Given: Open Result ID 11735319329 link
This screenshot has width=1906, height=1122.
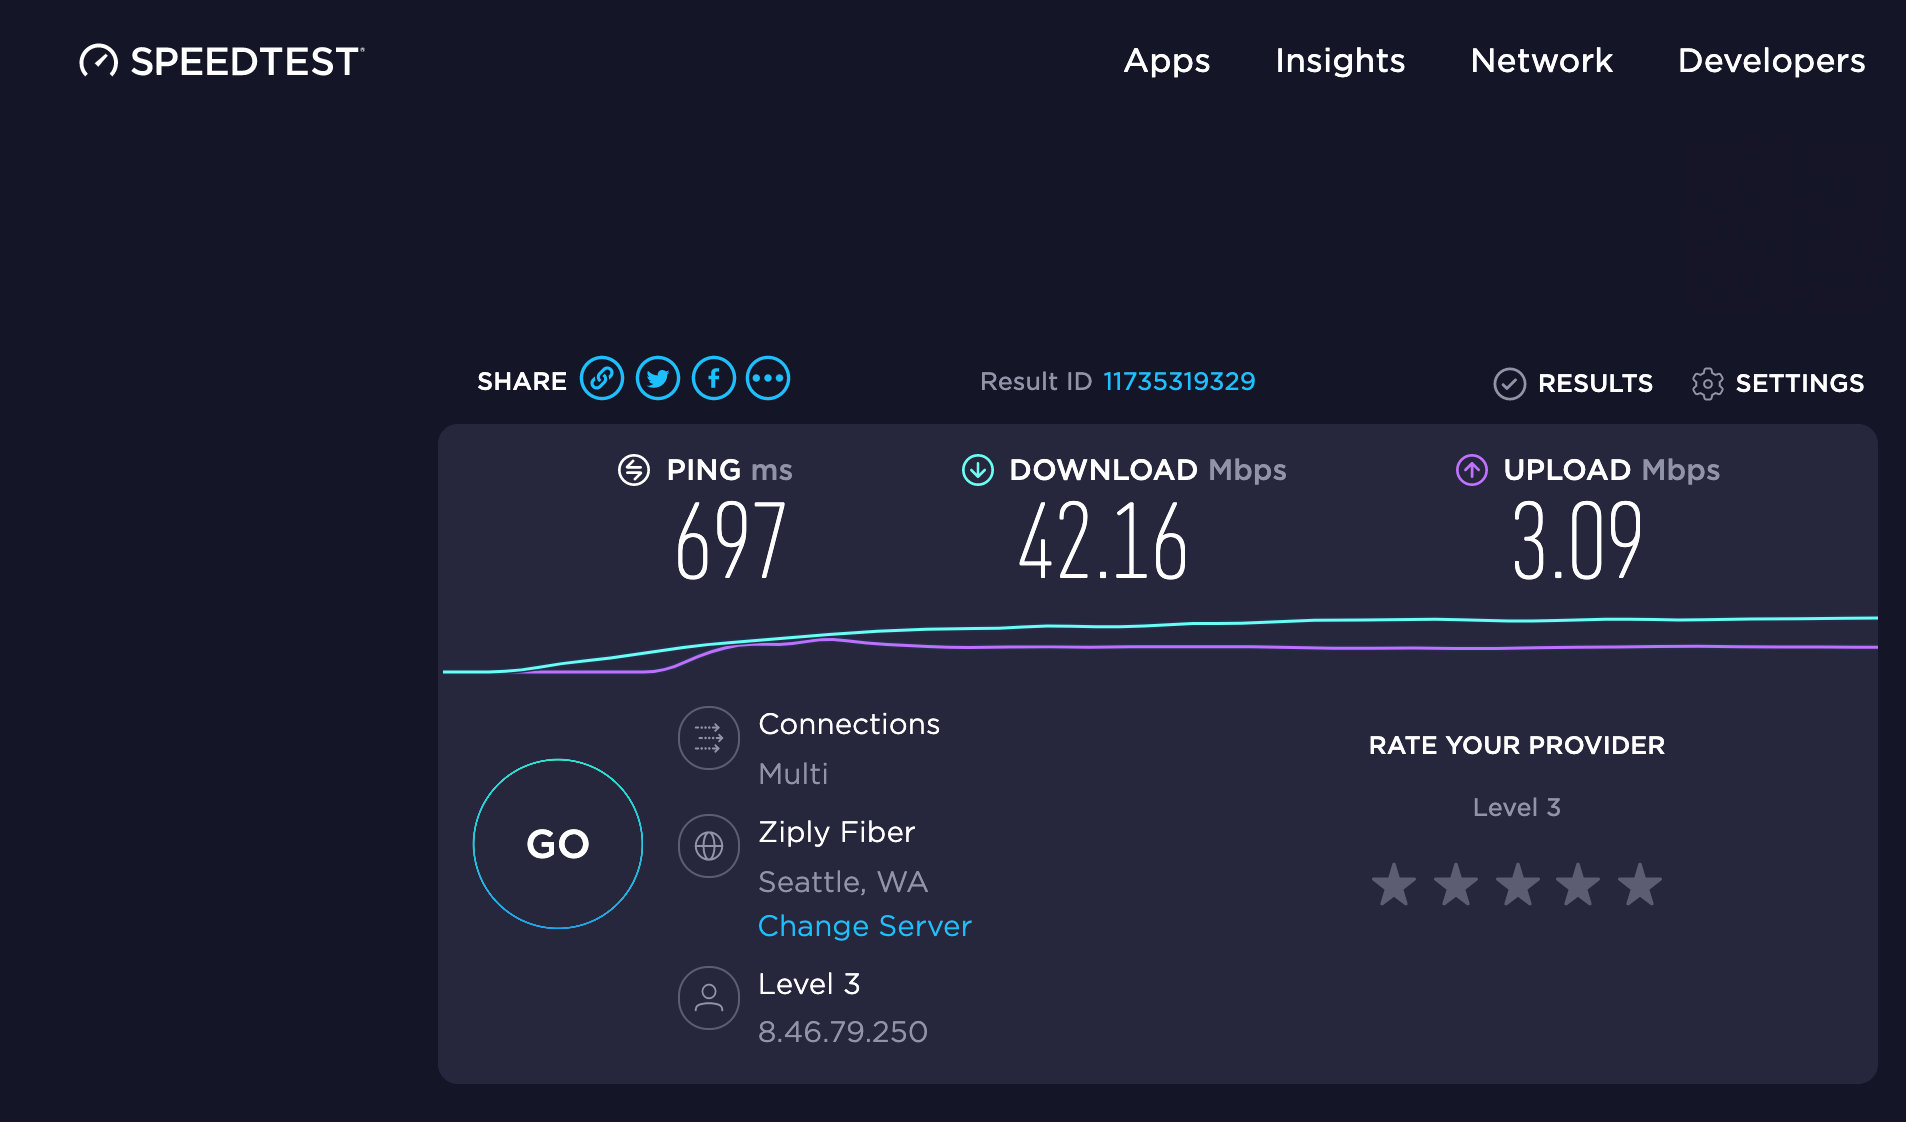Looking at the screenshot, I should tap(1179, 381).
